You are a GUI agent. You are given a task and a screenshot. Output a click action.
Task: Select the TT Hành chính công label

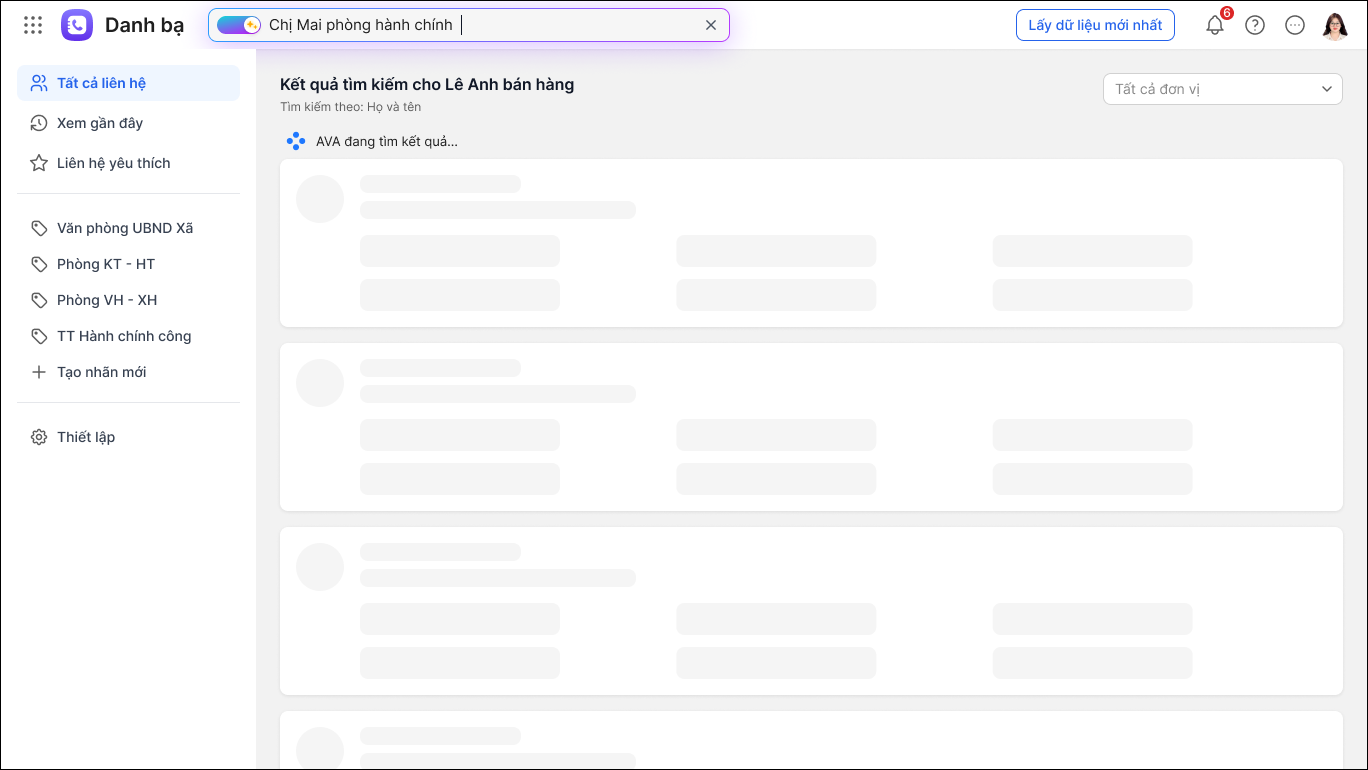pos(124,336)
